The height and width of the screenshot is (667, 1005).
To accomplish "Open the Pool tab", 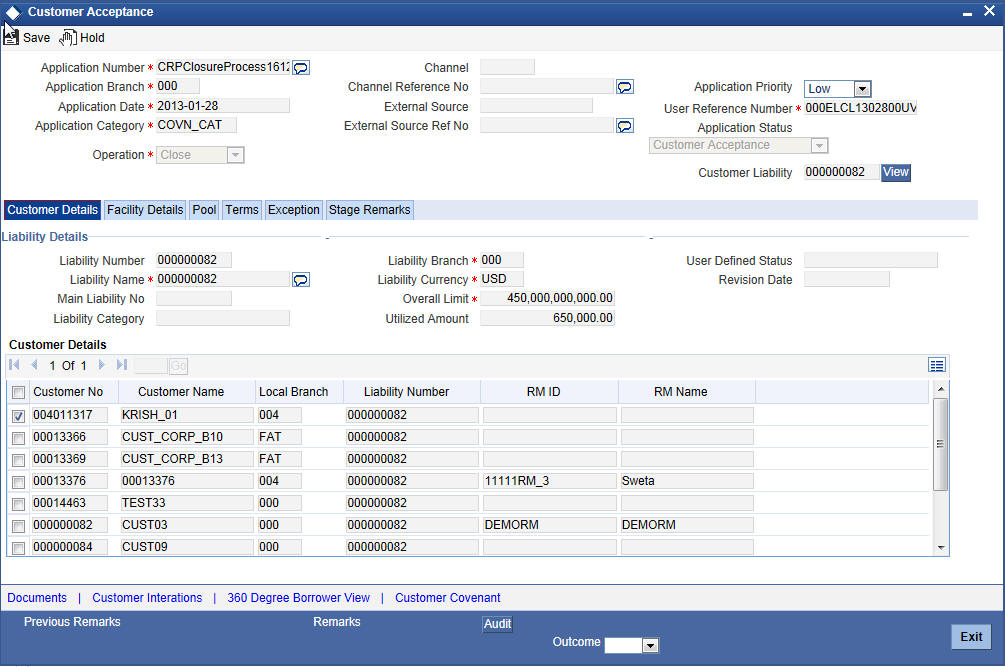I will pos(204,210).
